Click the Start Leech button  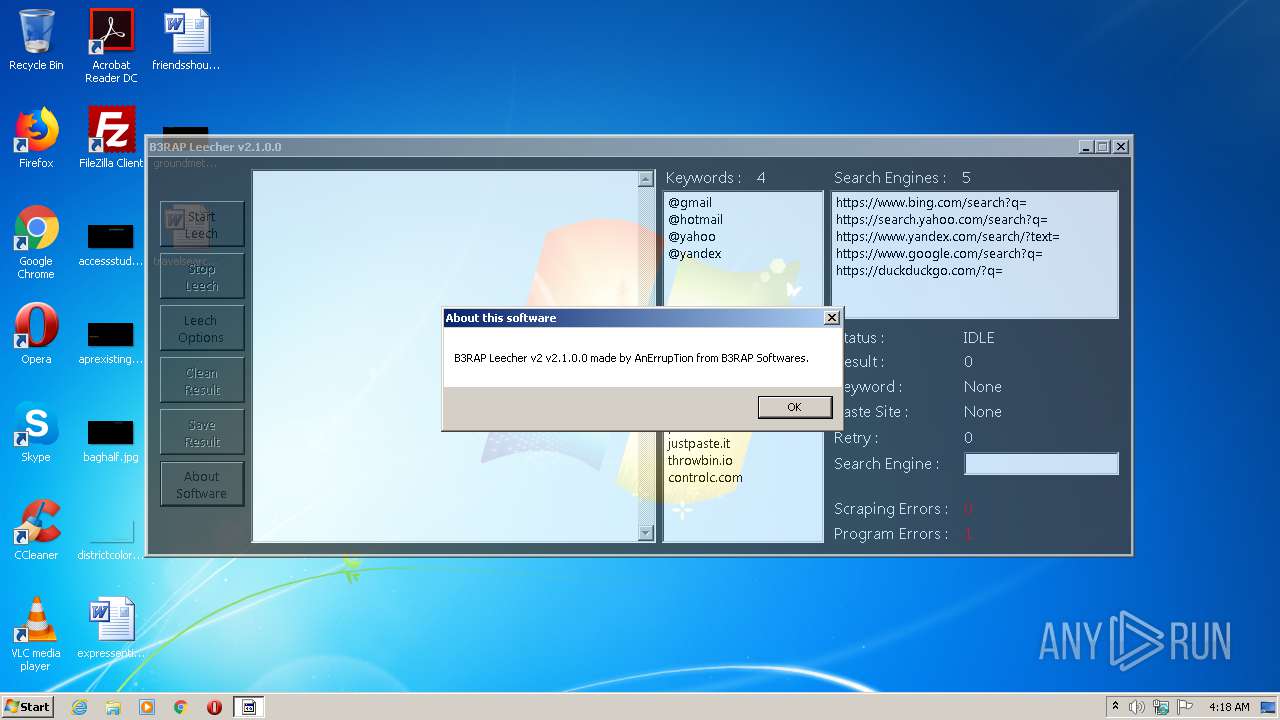202,225
